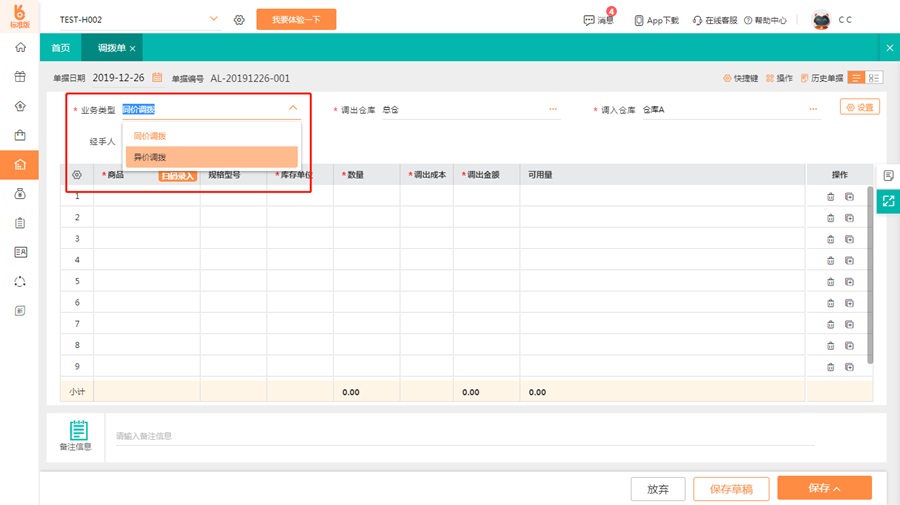This screenshot has width=900, height=505.
Task: Open 在线客服 support link
Action: 715,20
